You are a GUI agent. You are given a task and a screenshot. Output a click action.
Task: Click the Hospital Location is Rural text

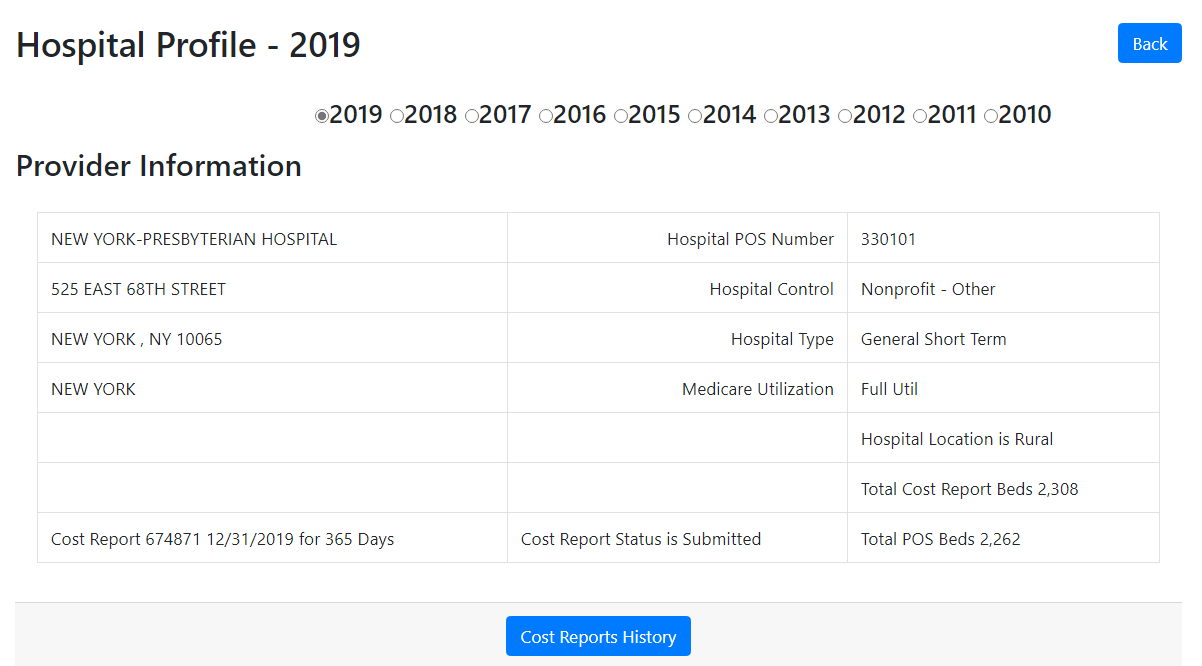point(957,439)
